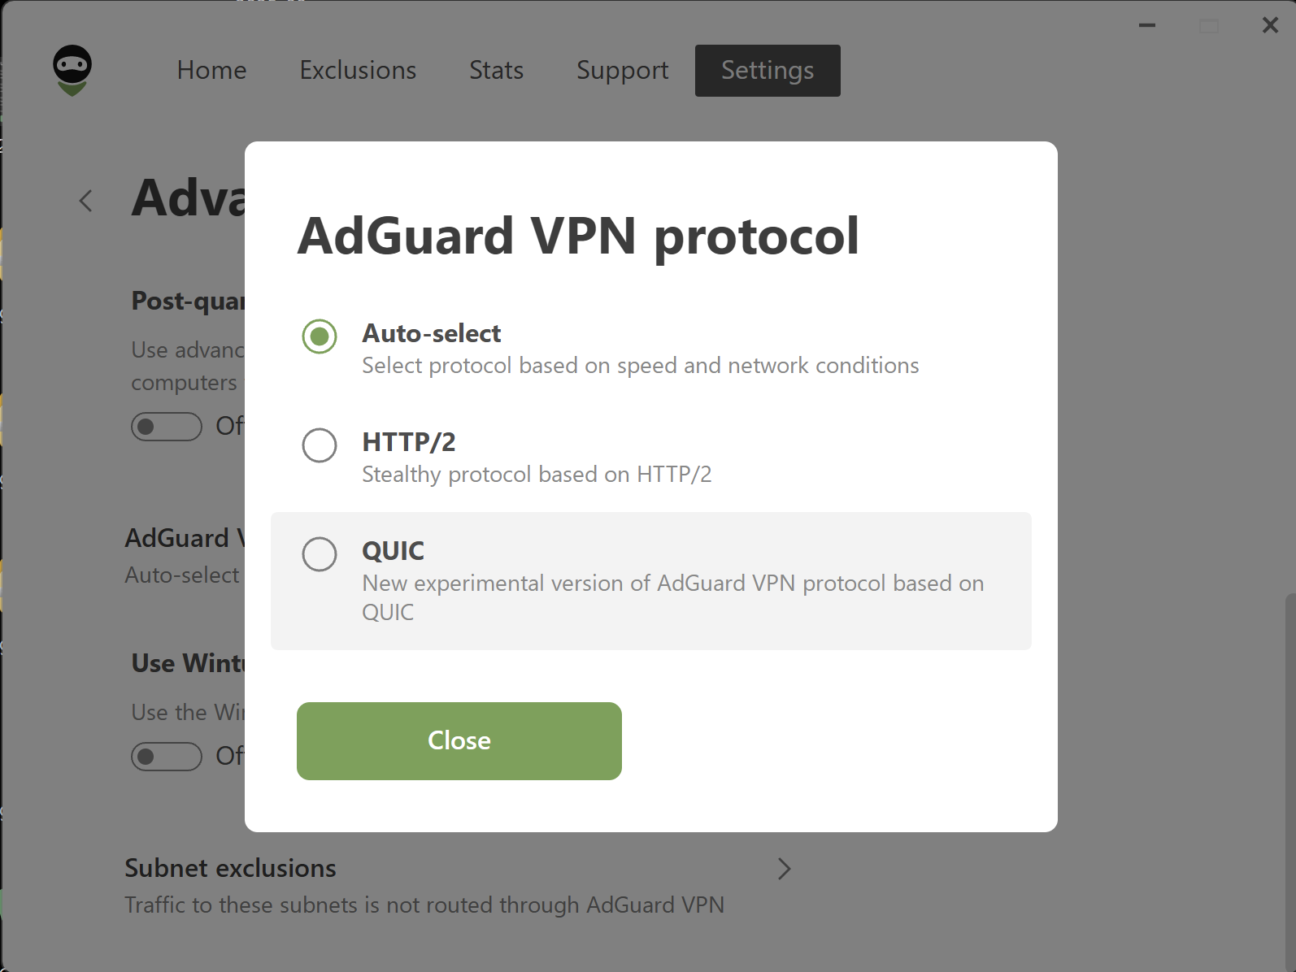Navigate to the Home tab

[x=211, y=70]
